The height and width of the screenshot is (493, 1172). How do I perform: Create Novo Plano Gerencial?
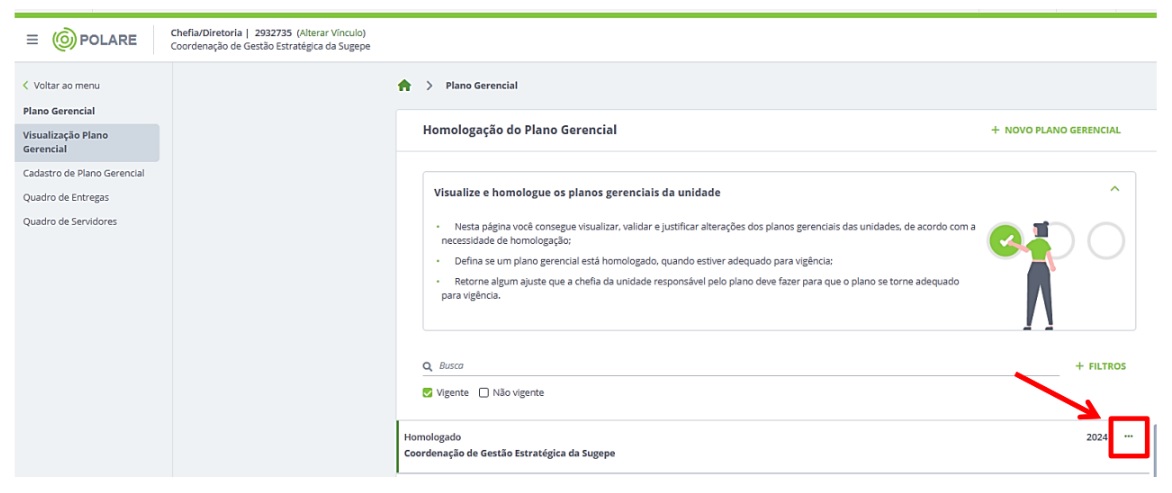1055,130
